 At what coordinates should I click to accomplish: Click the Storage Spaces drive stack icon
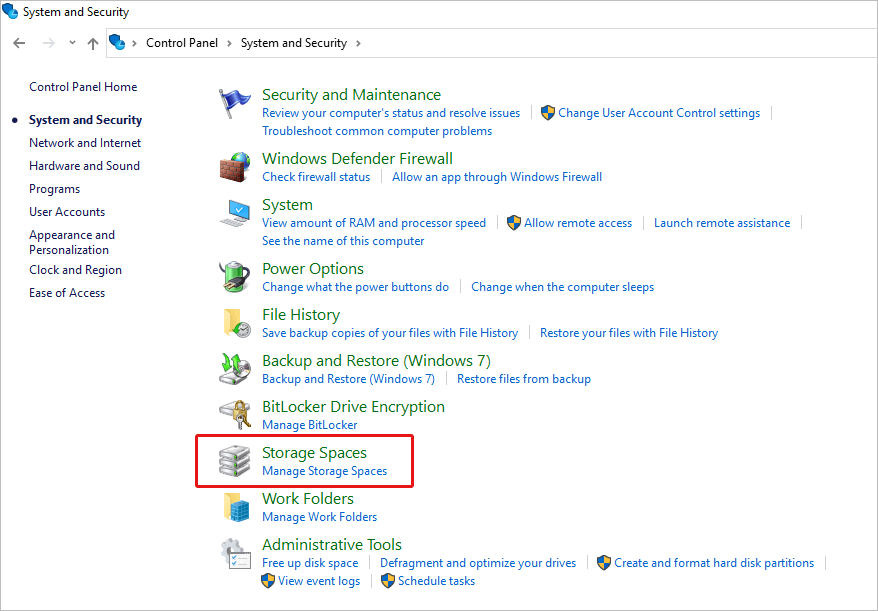[x=235, y=461]
